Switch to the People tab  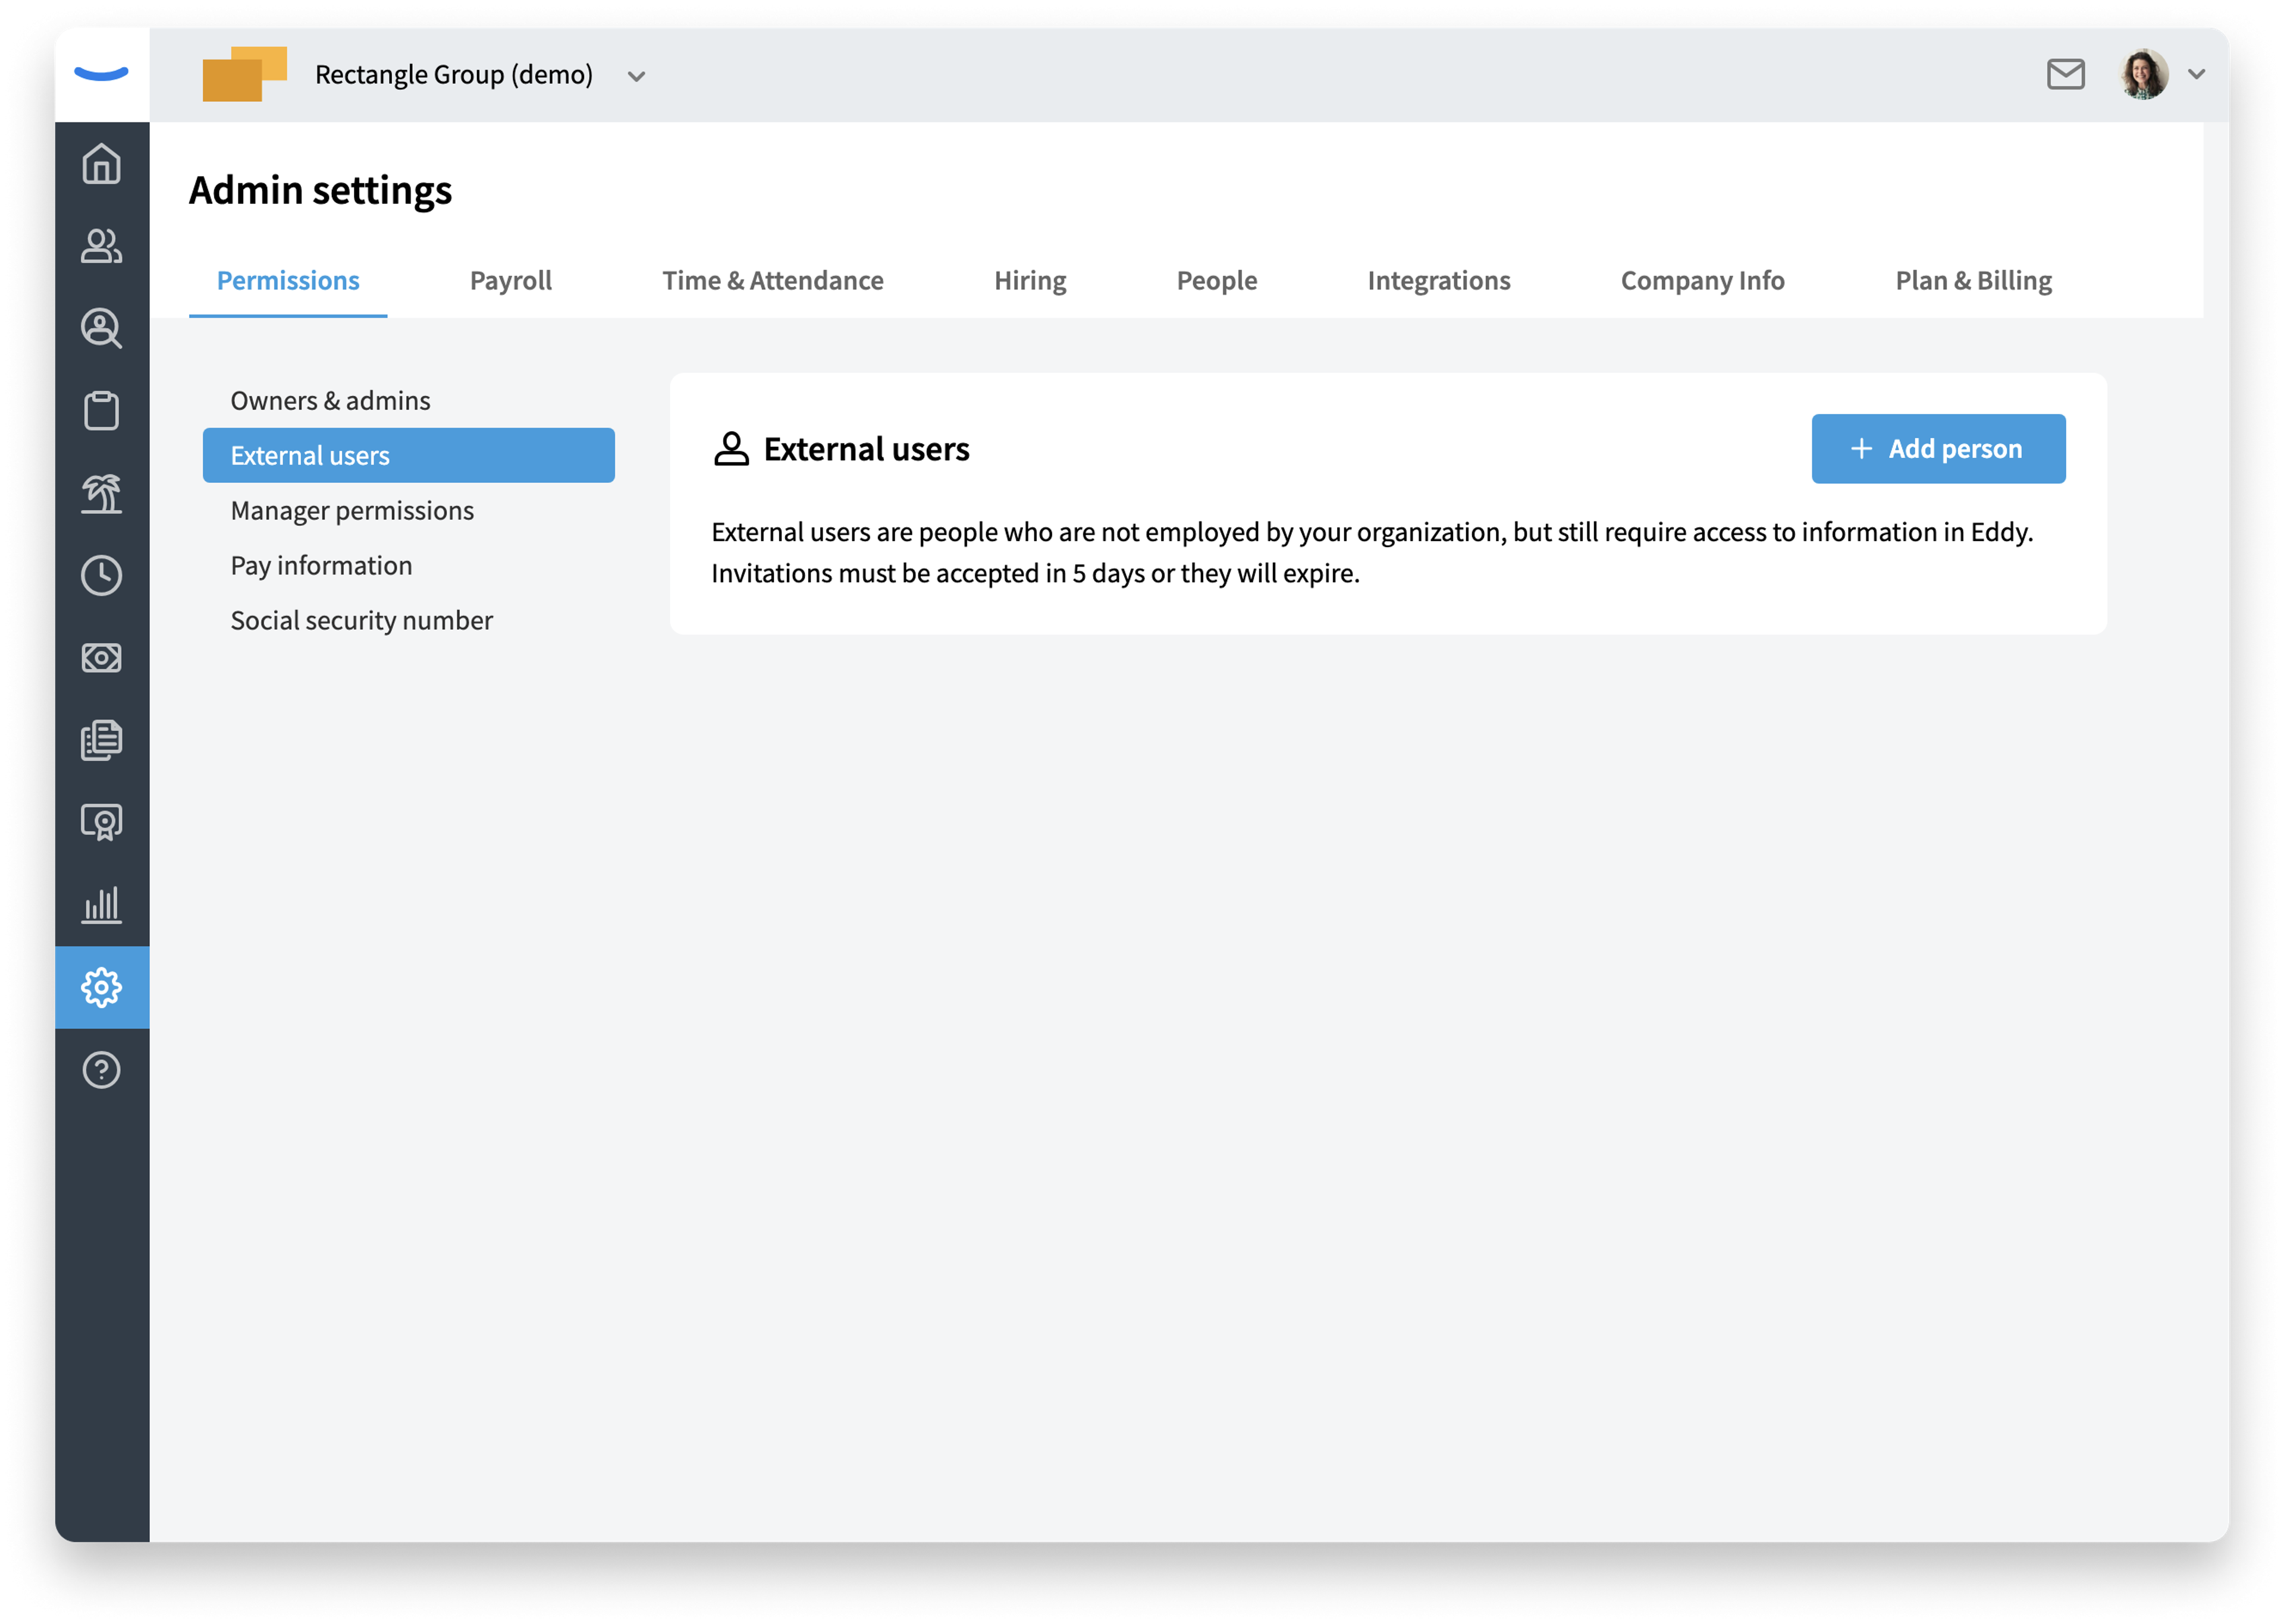click(1217, 280)
